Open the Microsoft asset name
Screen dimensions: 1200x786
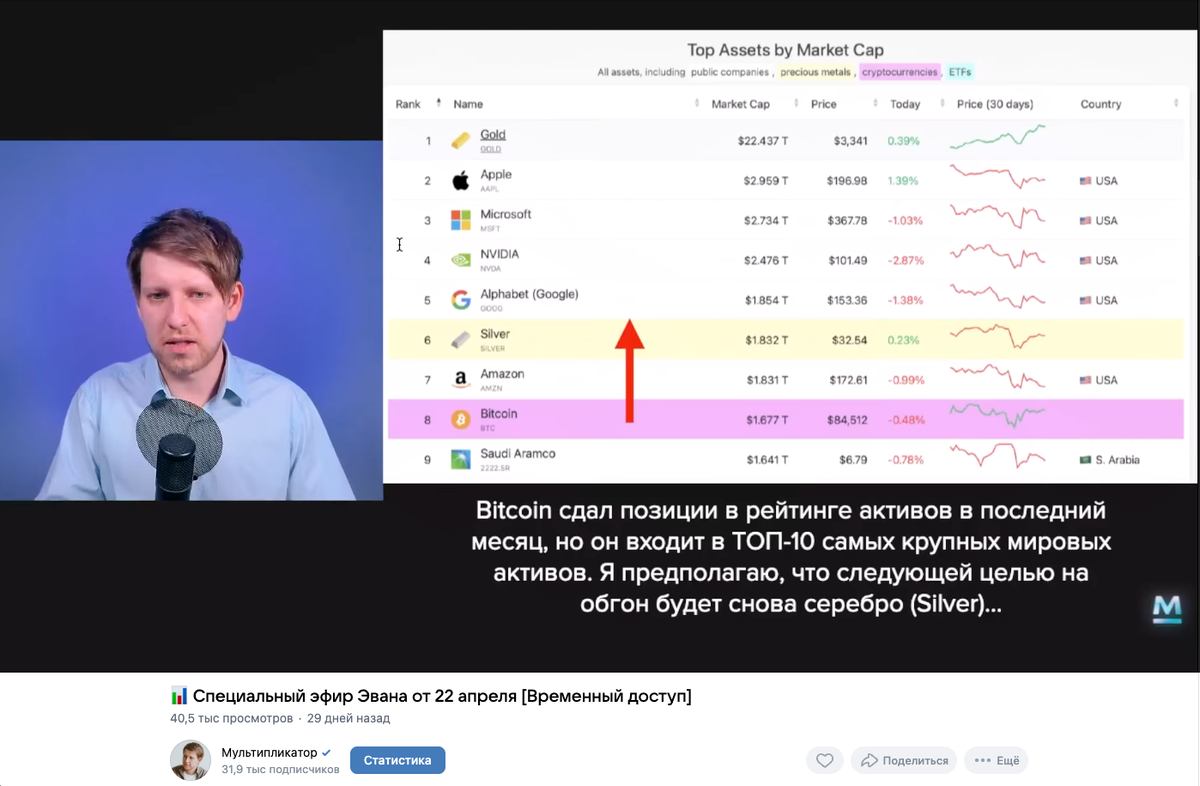506,215
